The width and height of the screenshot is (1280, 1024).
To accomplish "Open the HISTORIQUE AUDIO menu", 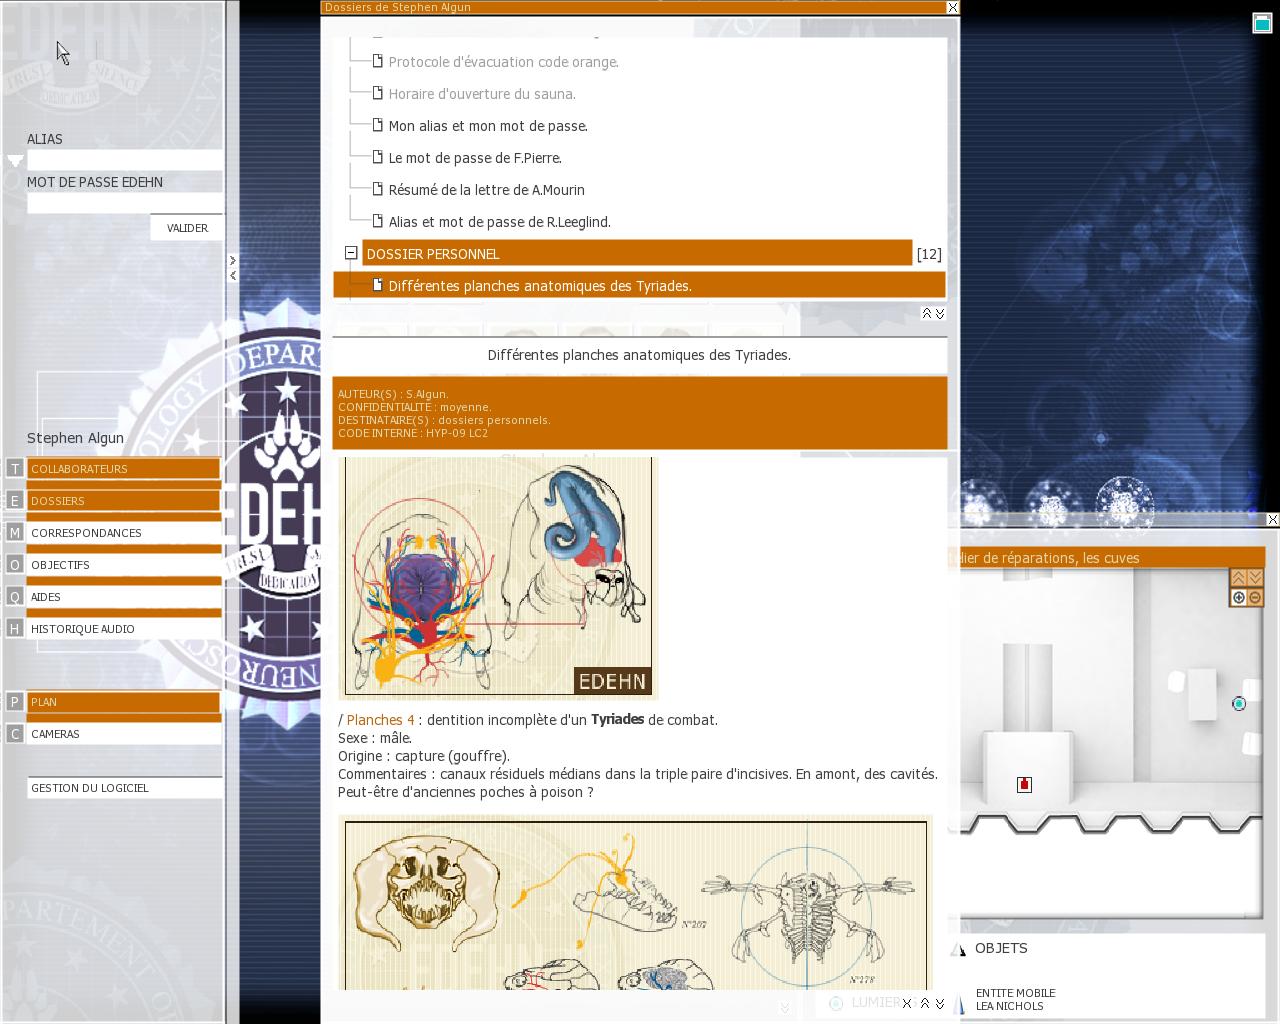I will pos(123,629).
